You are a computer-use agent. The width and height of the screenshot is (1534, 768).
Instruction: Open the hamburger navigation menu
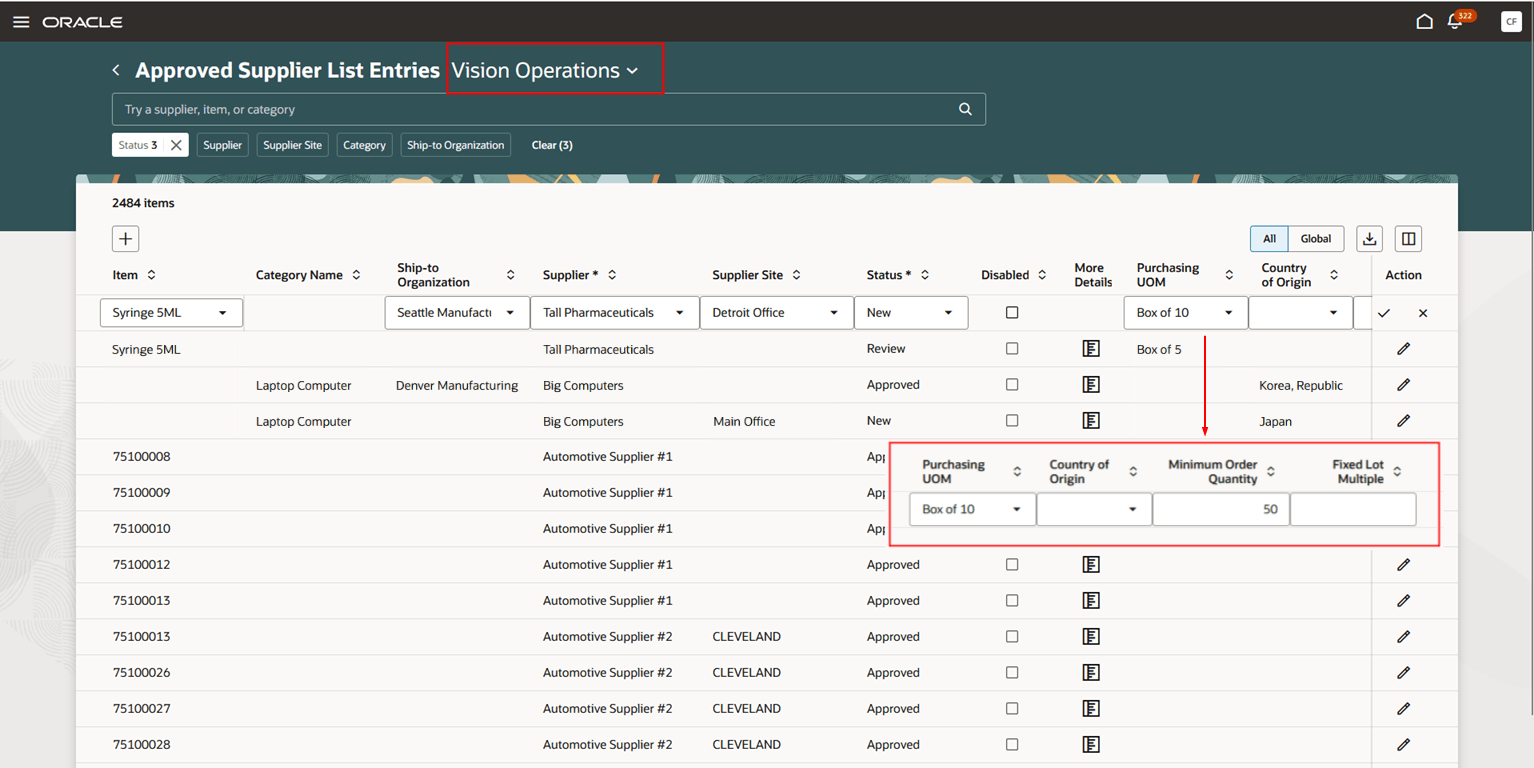pos(21,22)
